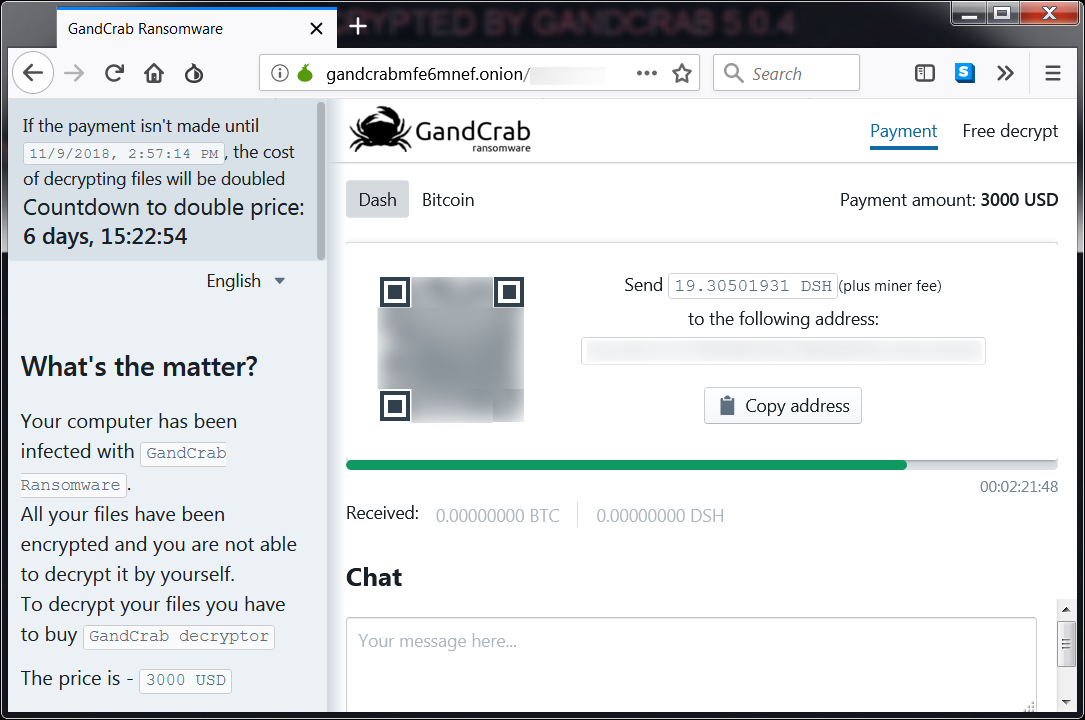
Task: Select Bitcoin payment currency
Action: (448, 200)
